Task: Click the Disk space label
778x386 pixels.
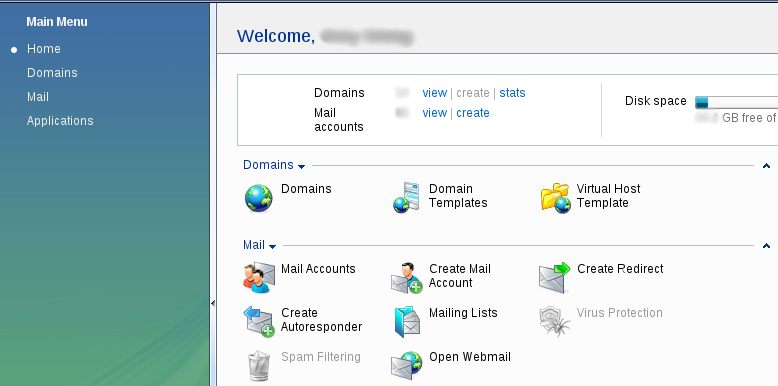Action: [655, 101]
